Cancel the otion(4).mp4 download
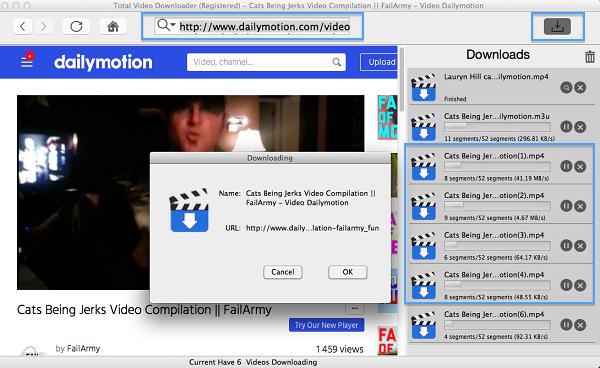This screenshot has width=600, height=368. point(580,285)
